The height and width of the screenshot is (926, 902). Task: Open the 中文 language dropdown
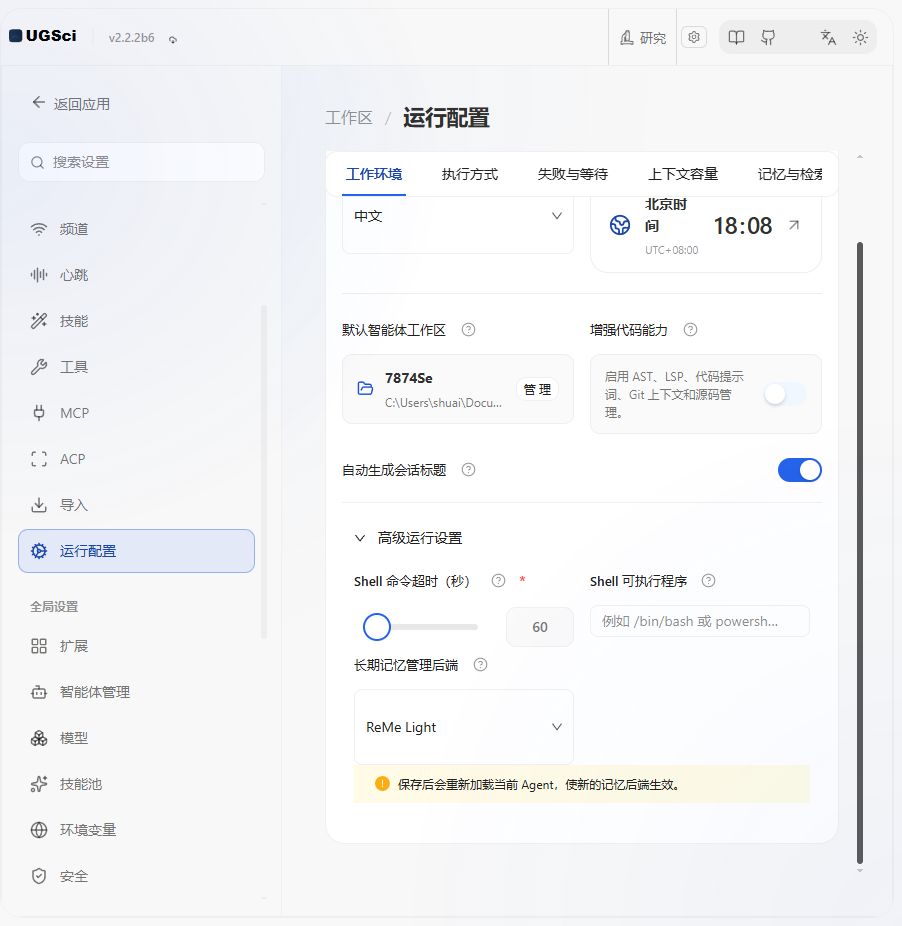pos(458,216)
